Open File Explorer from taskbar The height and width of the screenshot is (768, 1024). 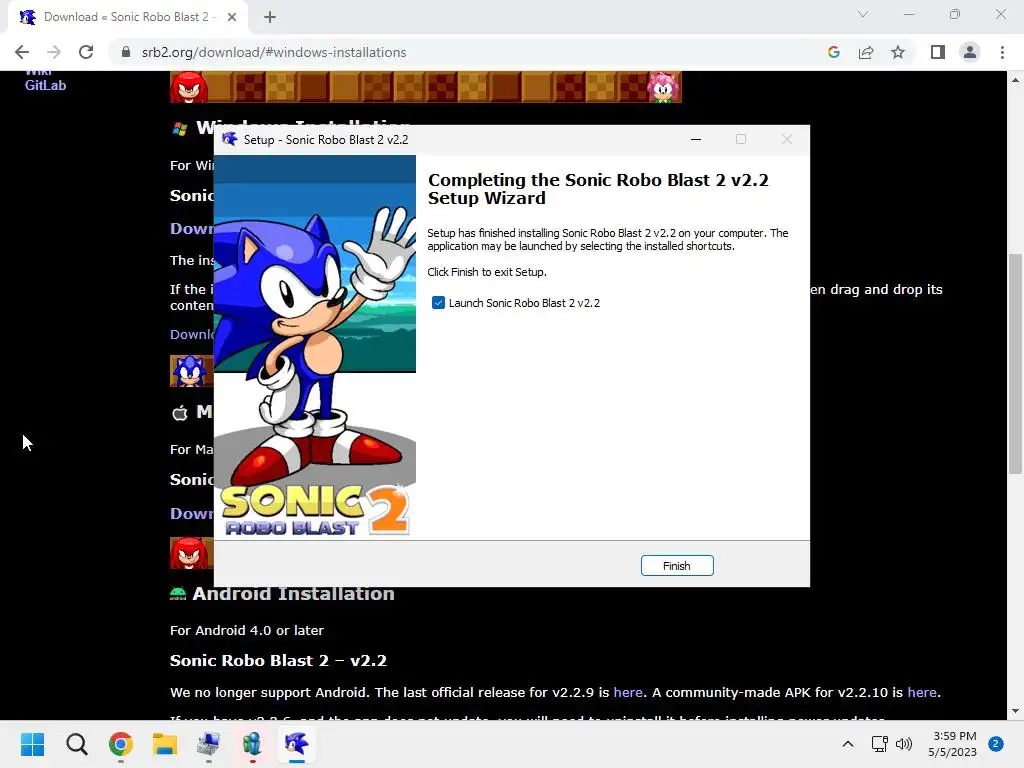165,744
